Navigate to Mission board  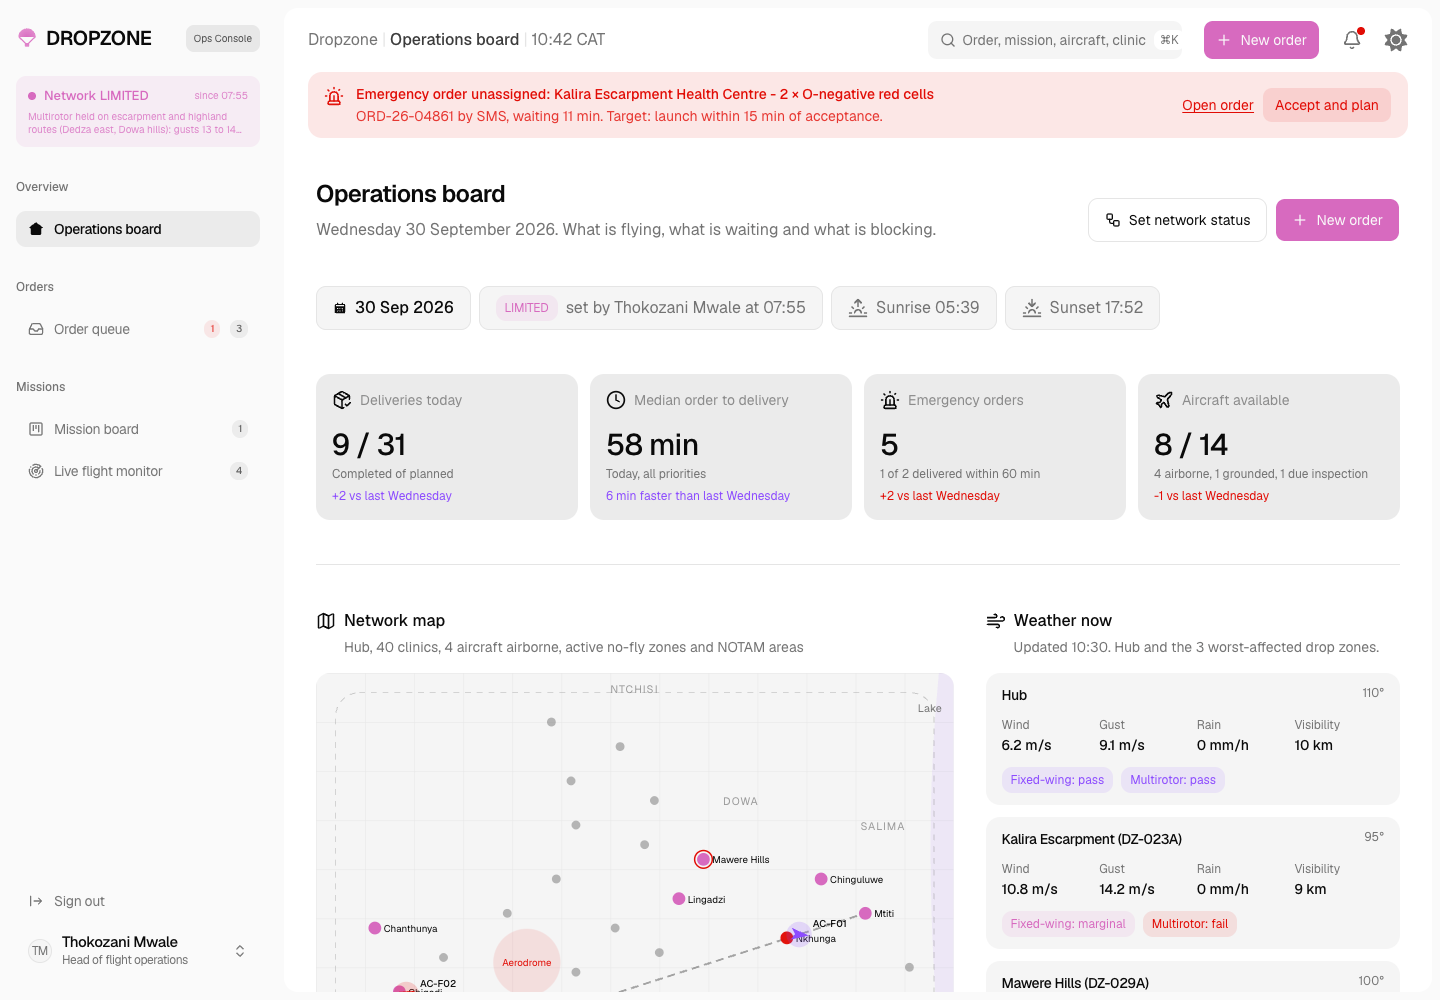(x=138, y=429)
